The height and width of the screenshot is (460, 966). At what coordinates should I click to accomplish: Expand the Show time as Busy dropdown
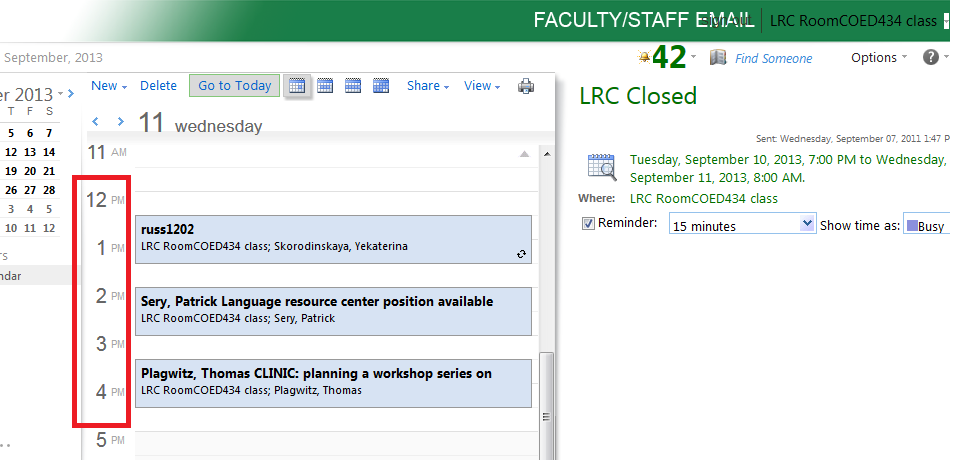(926, 225)
